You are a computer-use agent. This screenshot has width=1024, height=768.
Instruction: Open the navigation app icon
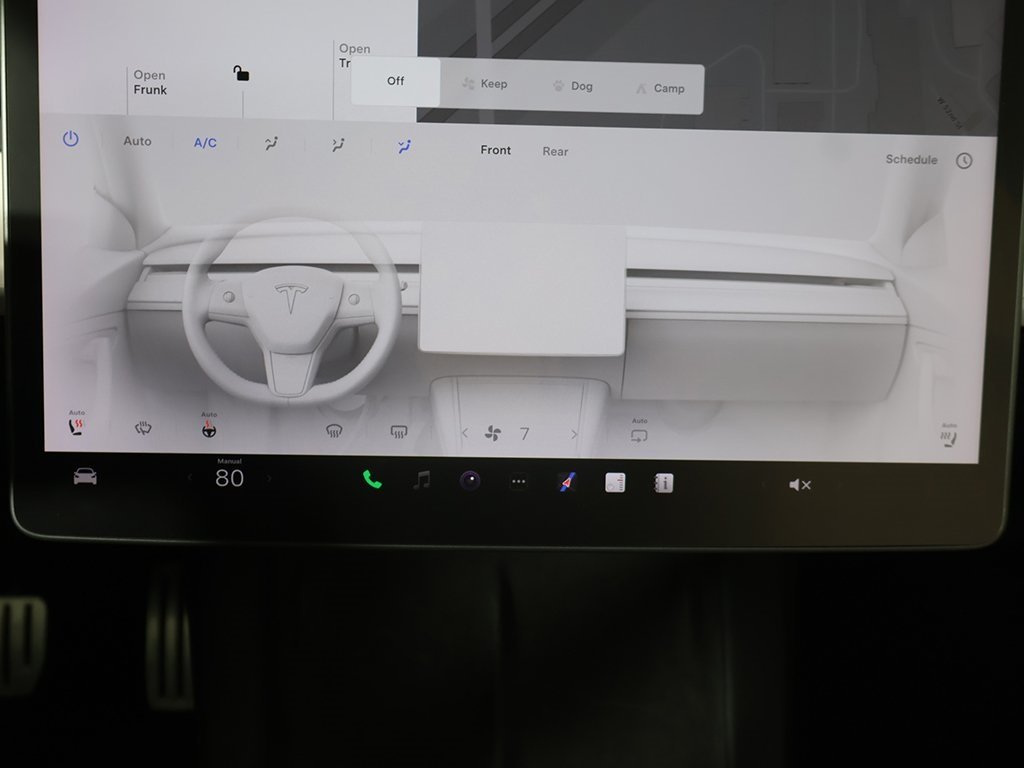567,482
